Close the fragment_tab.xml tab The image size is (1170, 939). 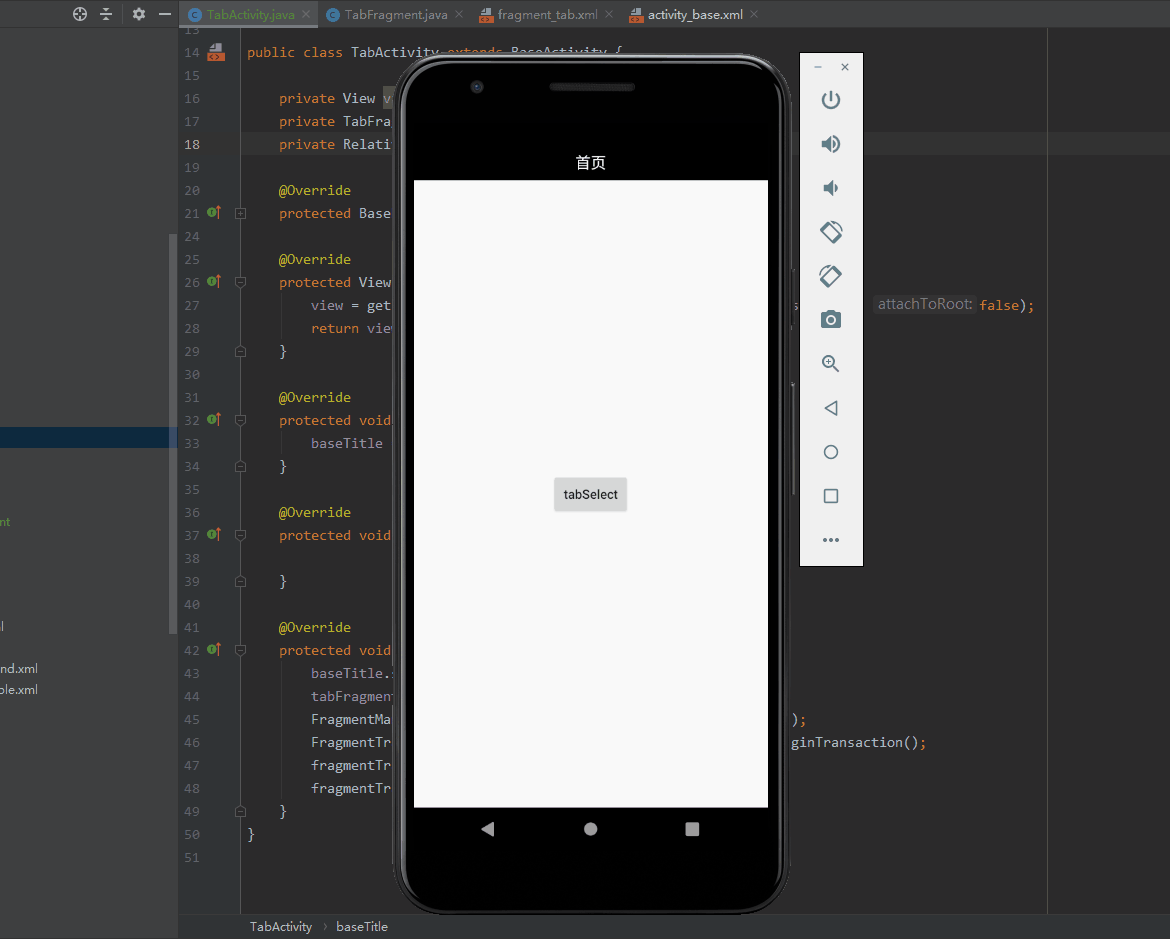pos(609,14)
